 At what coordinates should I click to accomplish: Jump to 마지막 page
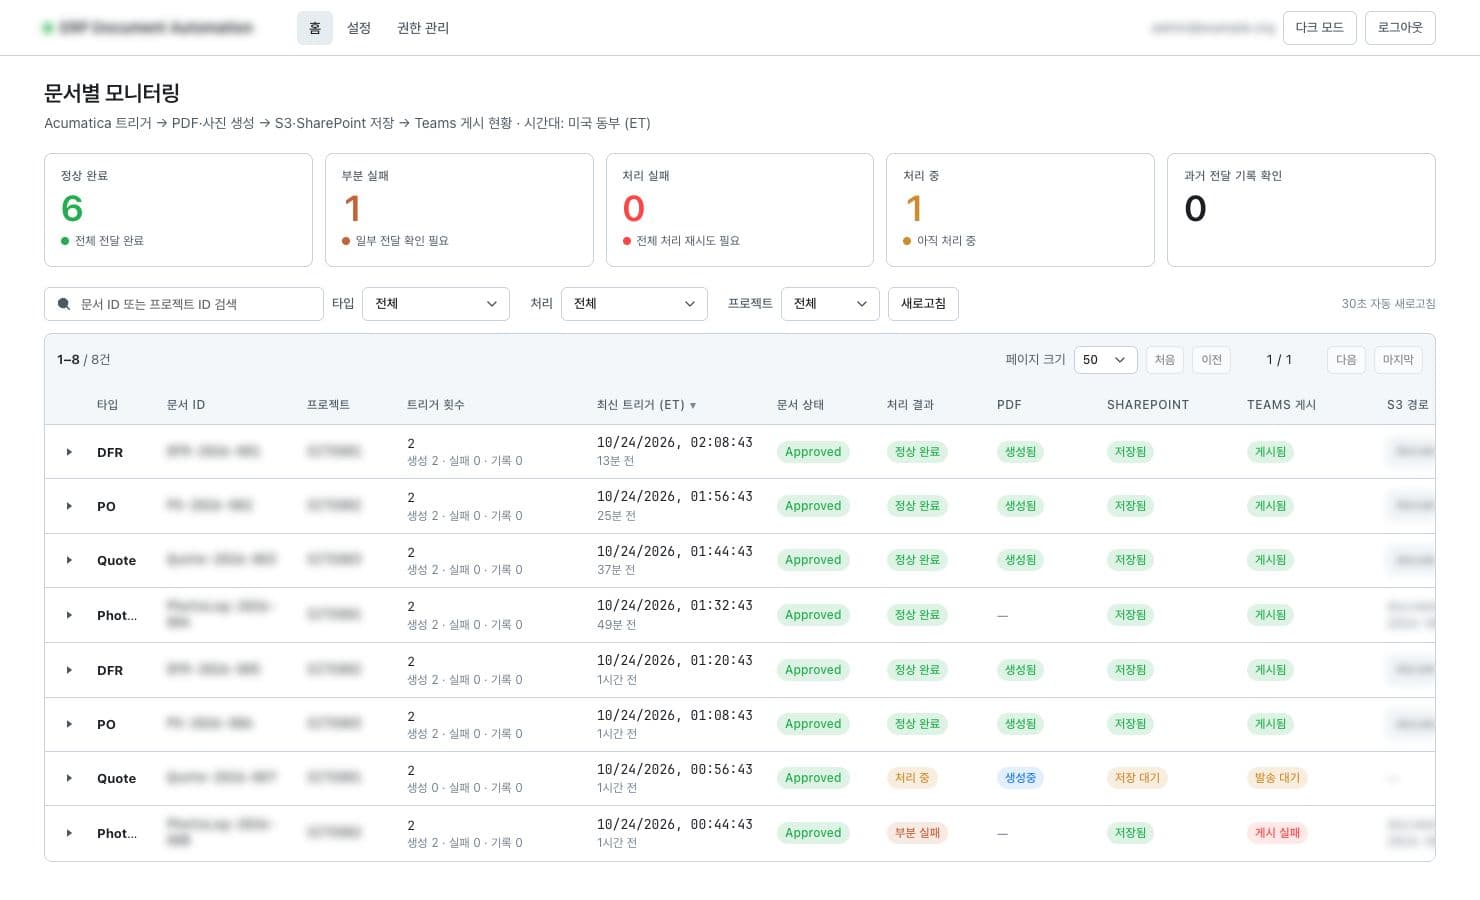[x=1398, y=360]
